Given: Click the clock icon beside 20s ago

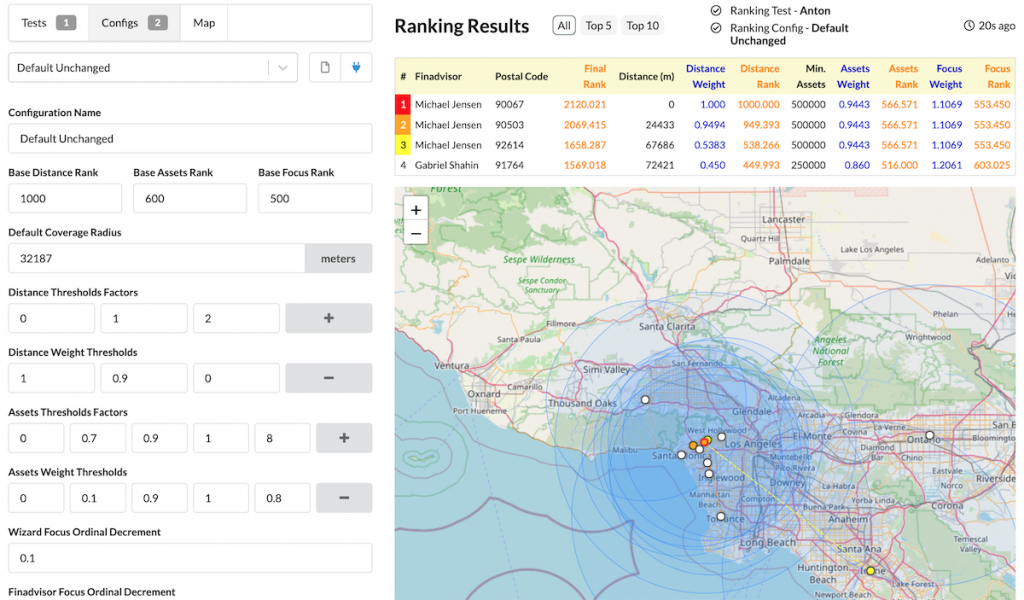Looking at the screenshot, I should [968, 25].
